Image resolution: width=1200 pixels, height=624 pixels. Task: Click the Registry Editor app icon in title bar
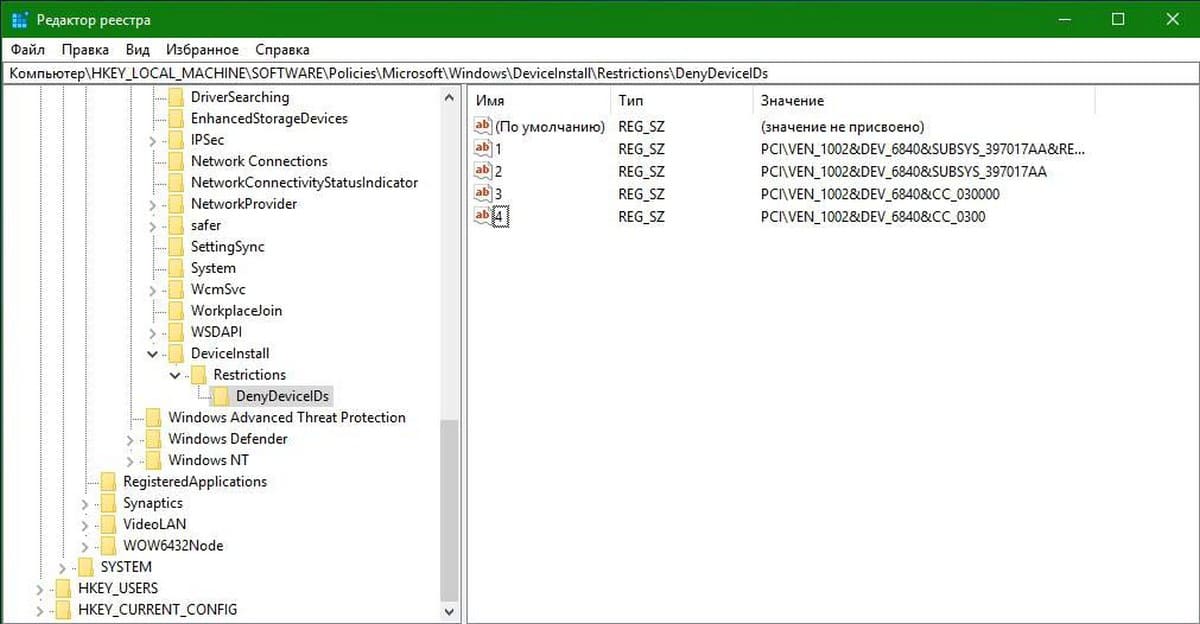[x=19, y=19]
